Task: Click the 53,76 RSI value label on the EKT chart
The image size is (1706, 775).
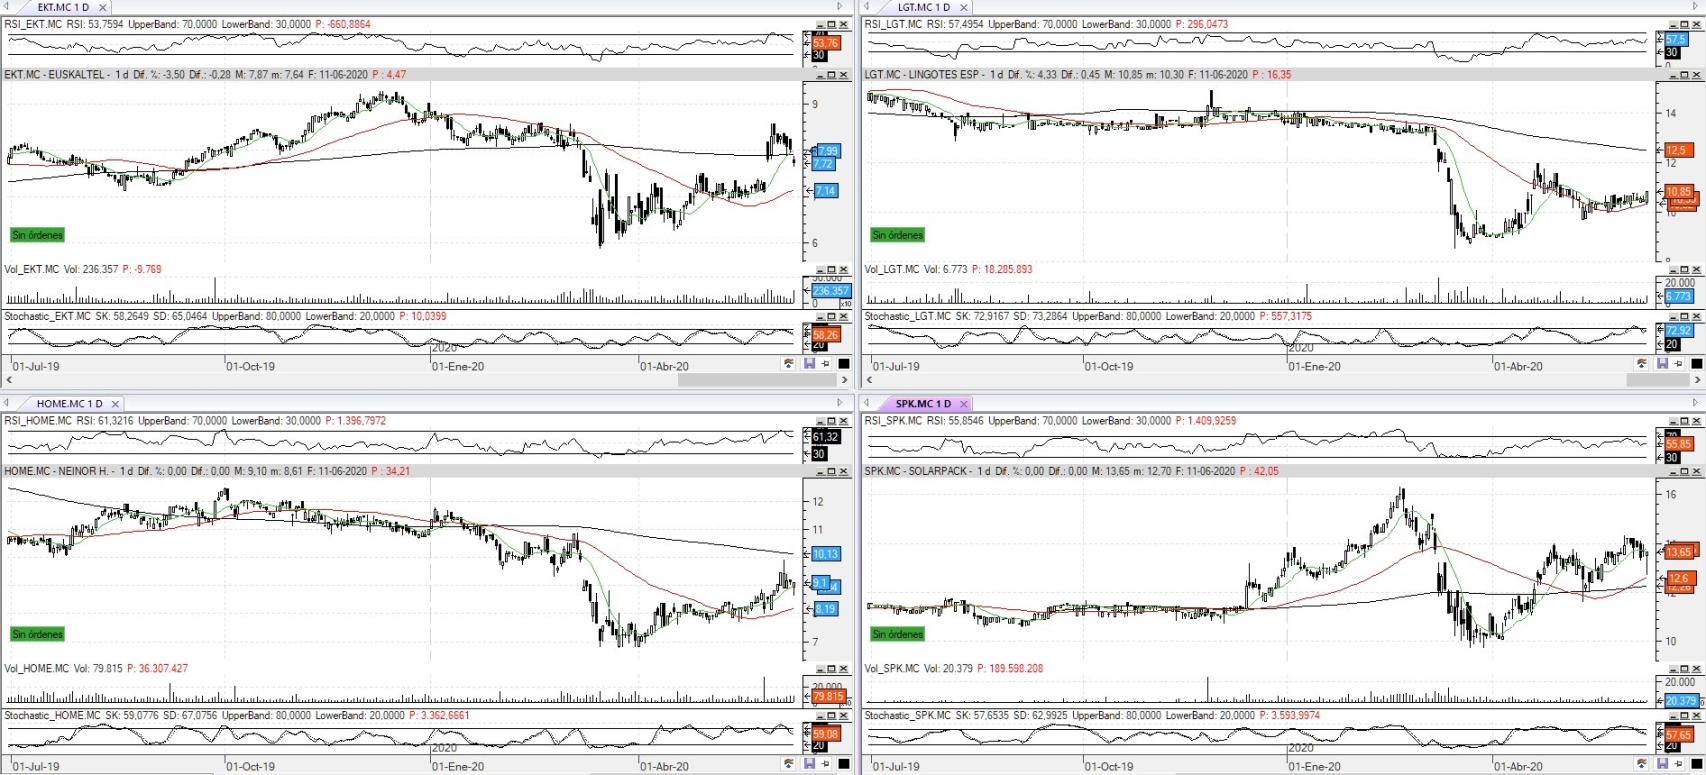Action: pyautogui.click(x=826, y=43)
